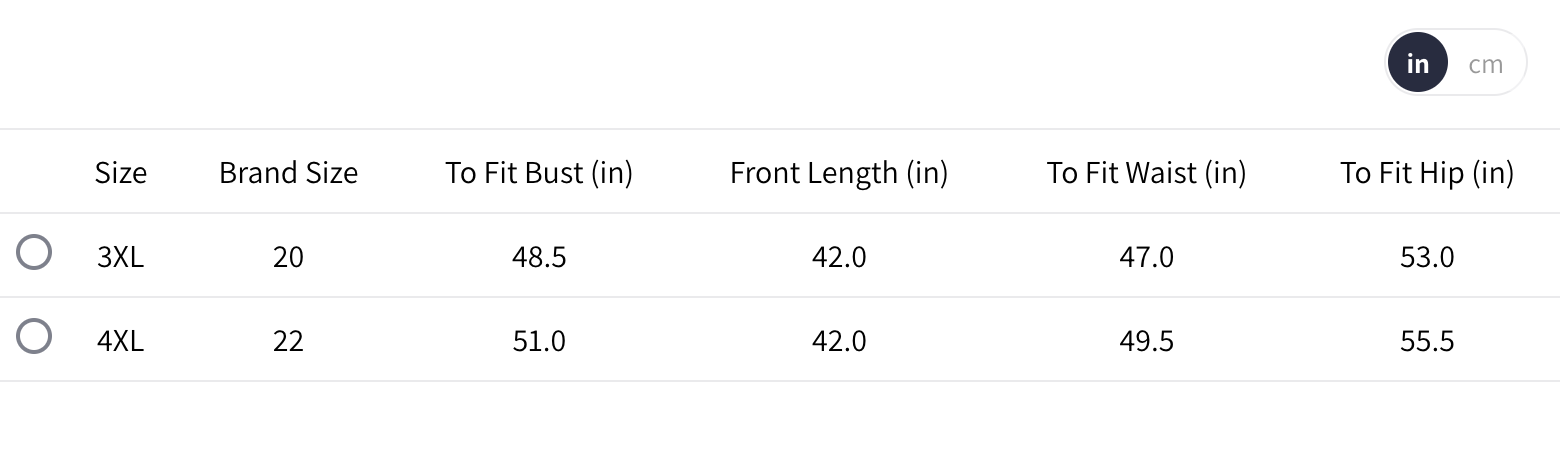Click the 53.0 hip measurement
The image size is (1560, 456).
point(1427,257)
